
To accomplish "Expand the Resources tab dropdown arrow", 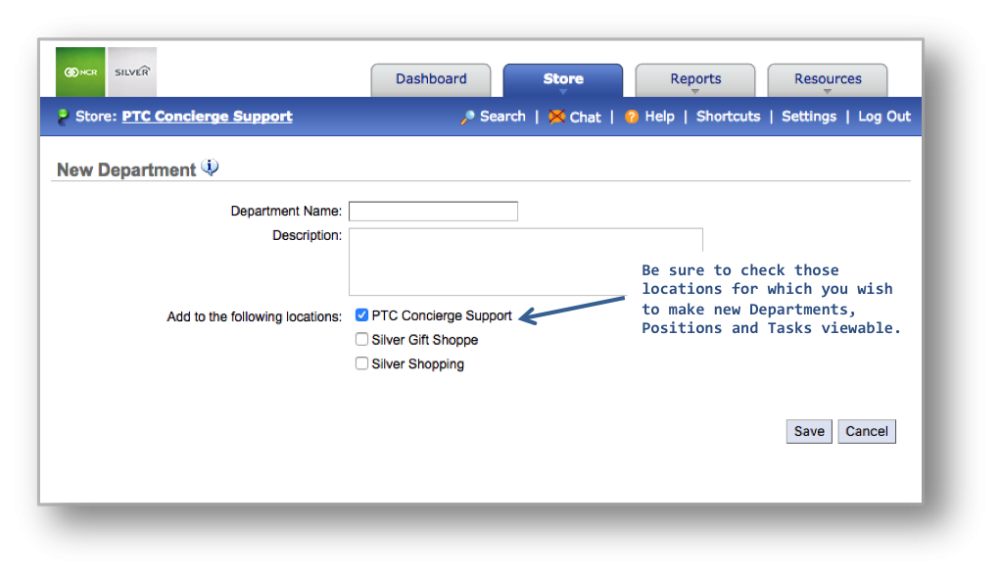I will coord(827,92).
